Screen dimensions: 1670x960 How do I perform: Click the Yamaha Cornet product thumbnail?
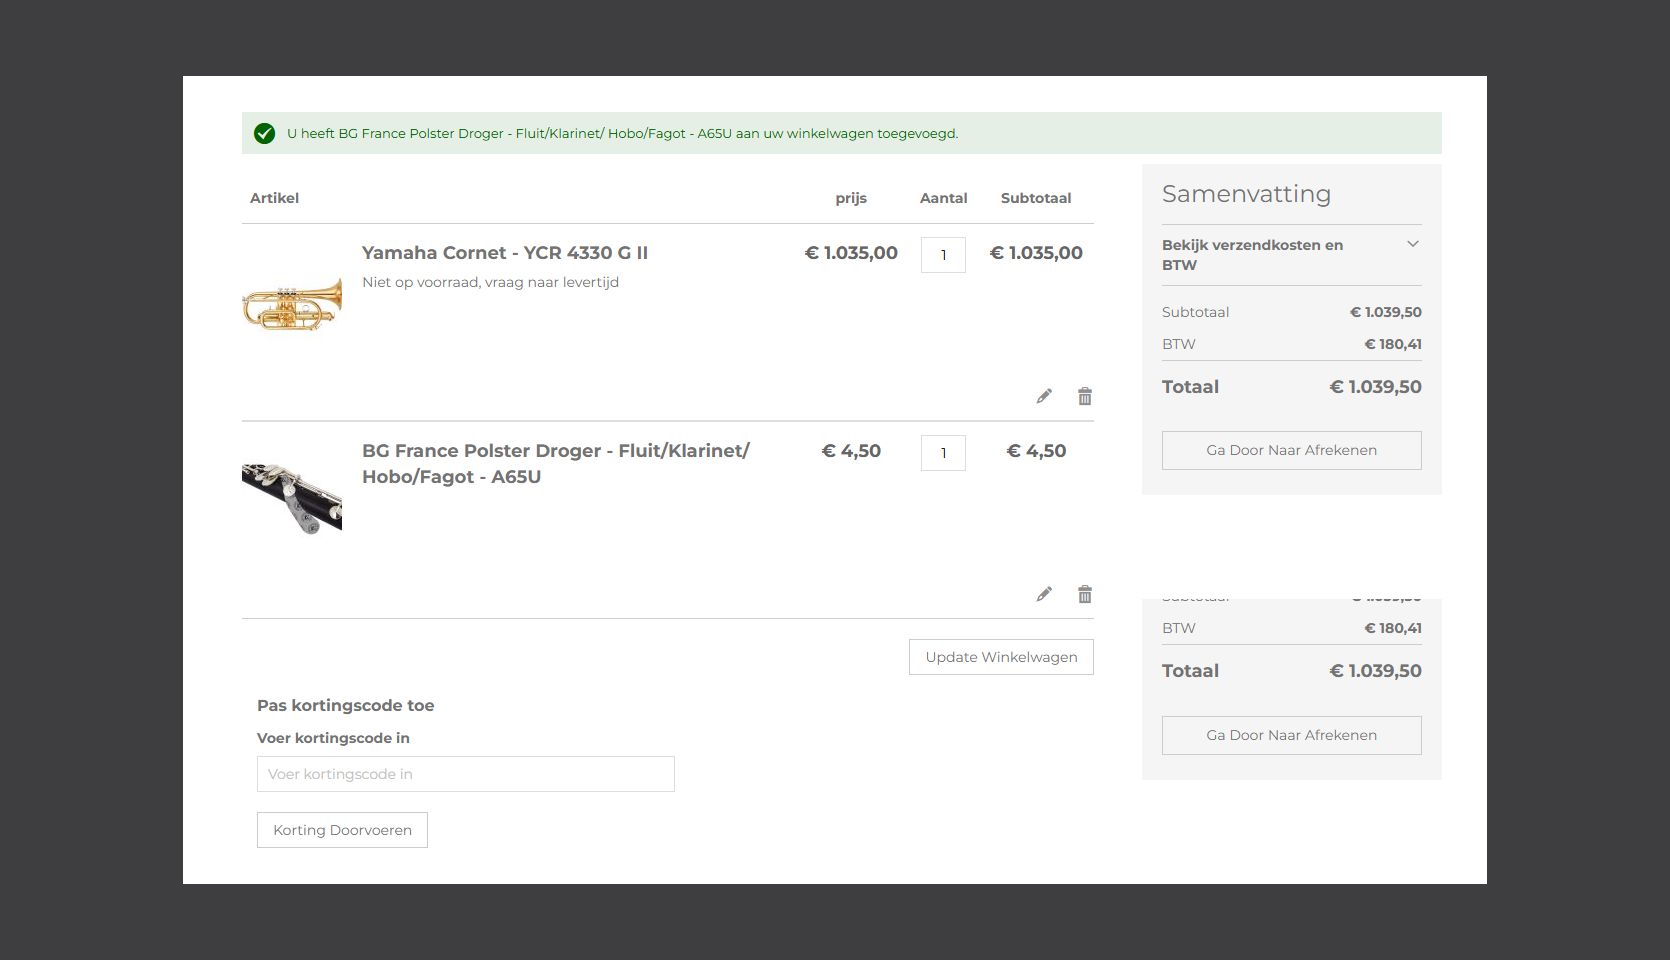click(292, 302)
